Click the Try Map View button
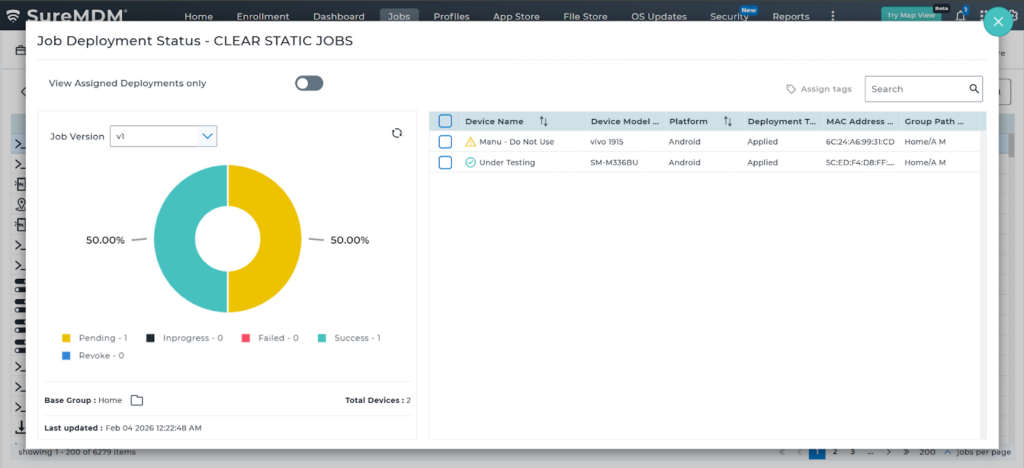Image resolution: width=1024 pixels, height=468 pixels. click(x=910, y=15)
